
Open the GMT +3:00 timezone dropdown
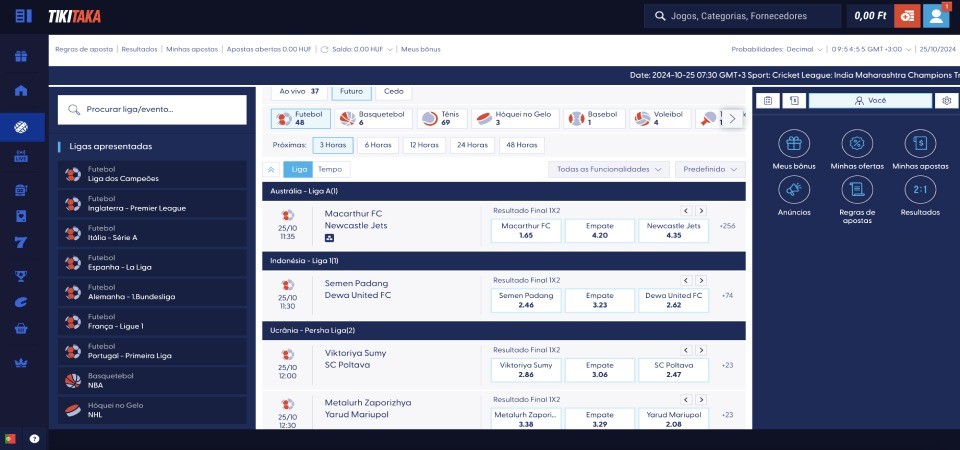[871, 50]
